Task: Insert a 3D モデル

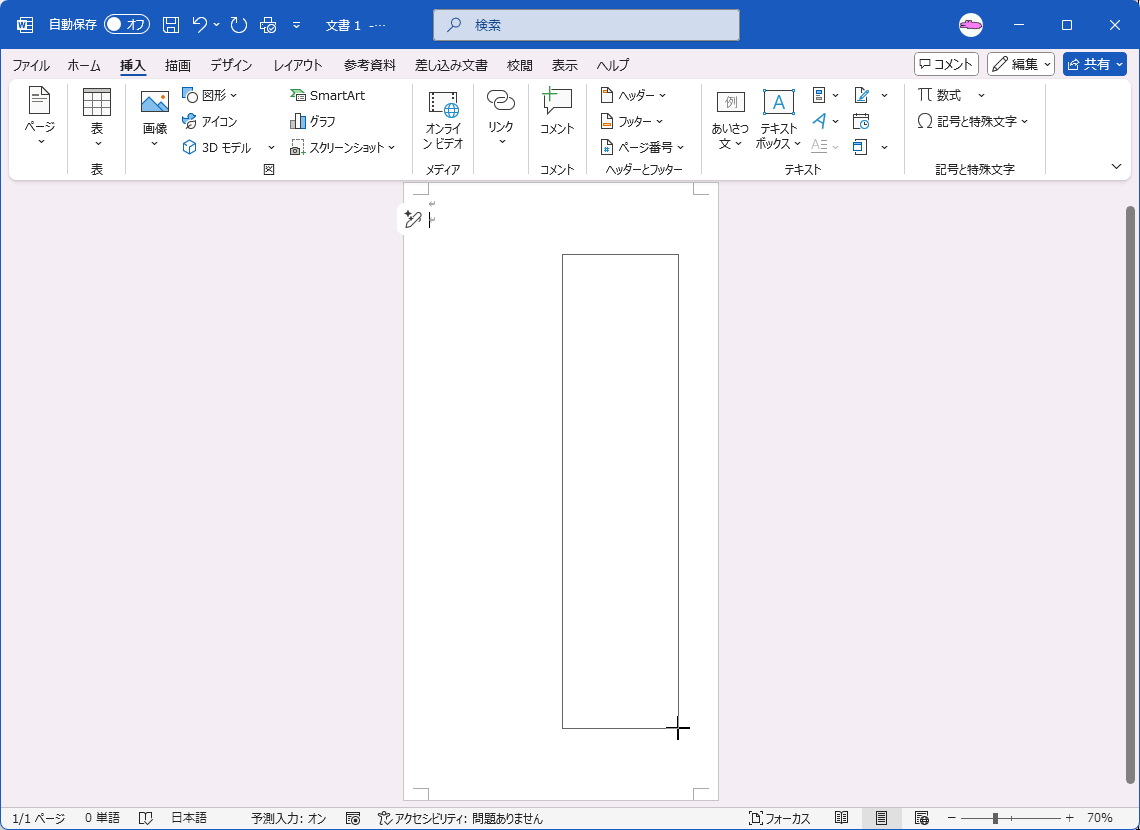Action: coord(218,148)
